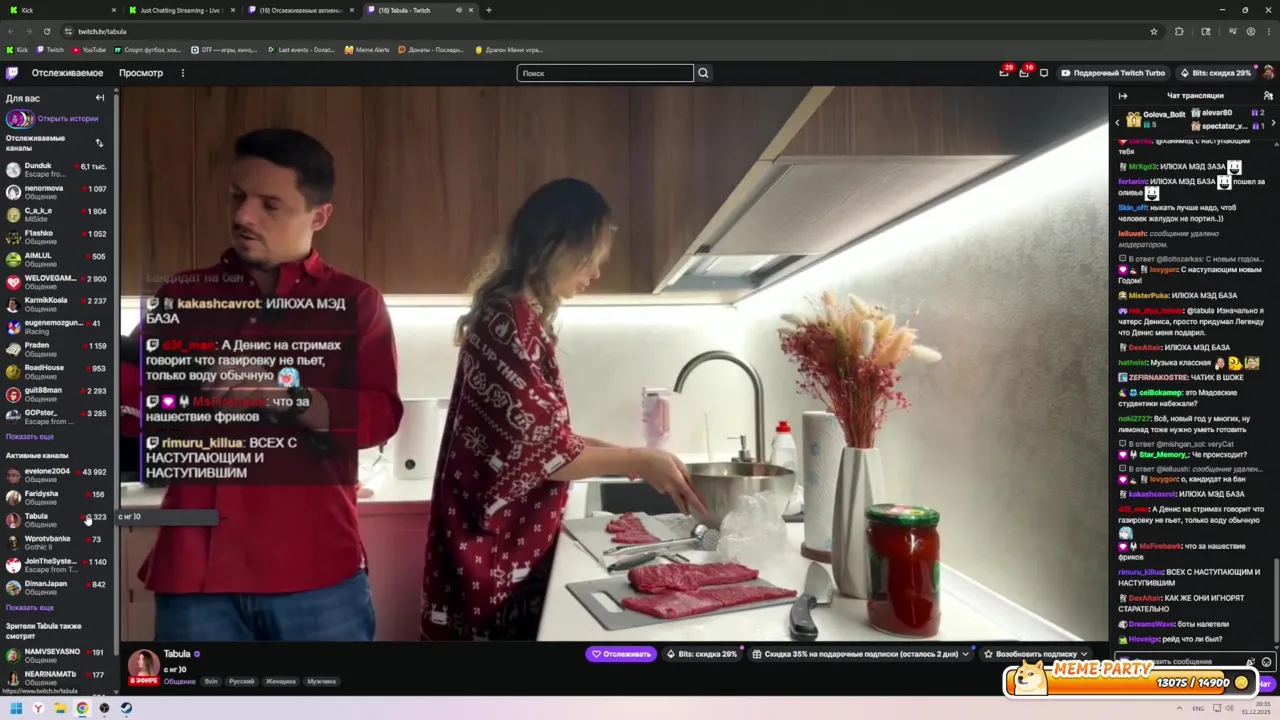Viewport: 1280px width, 720px height.
Task: Open evelone2004 channel in sidebar
Action: coord(57,475)
